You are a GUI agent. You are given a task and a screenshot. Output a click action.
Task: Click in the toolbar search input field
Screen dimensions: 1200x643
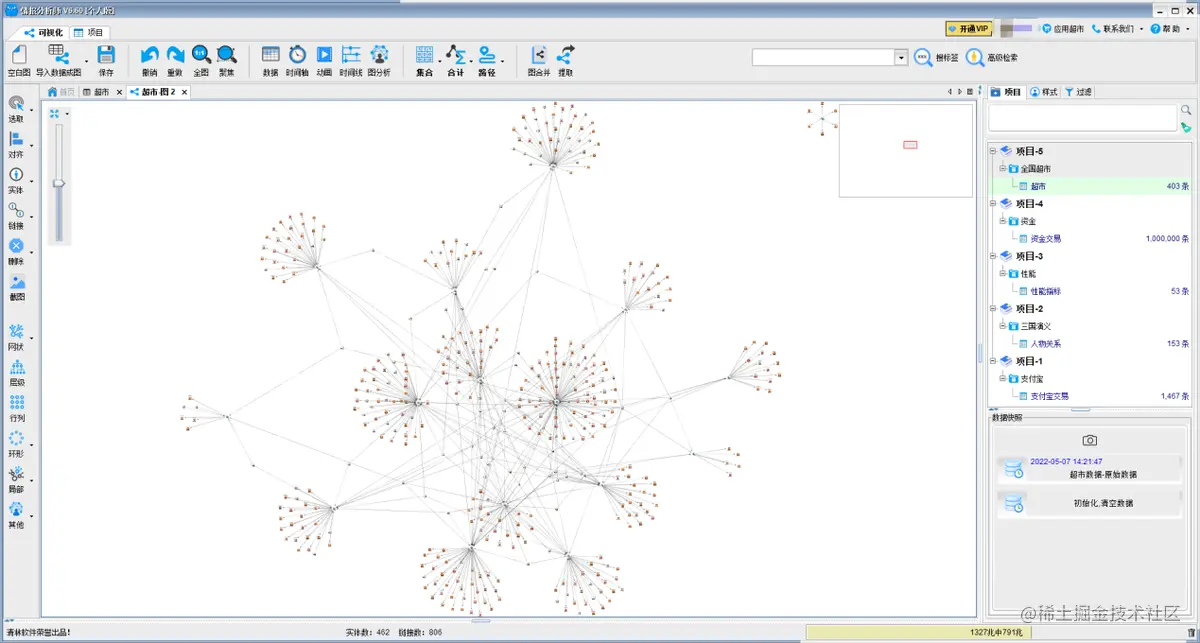coord(823,58)
